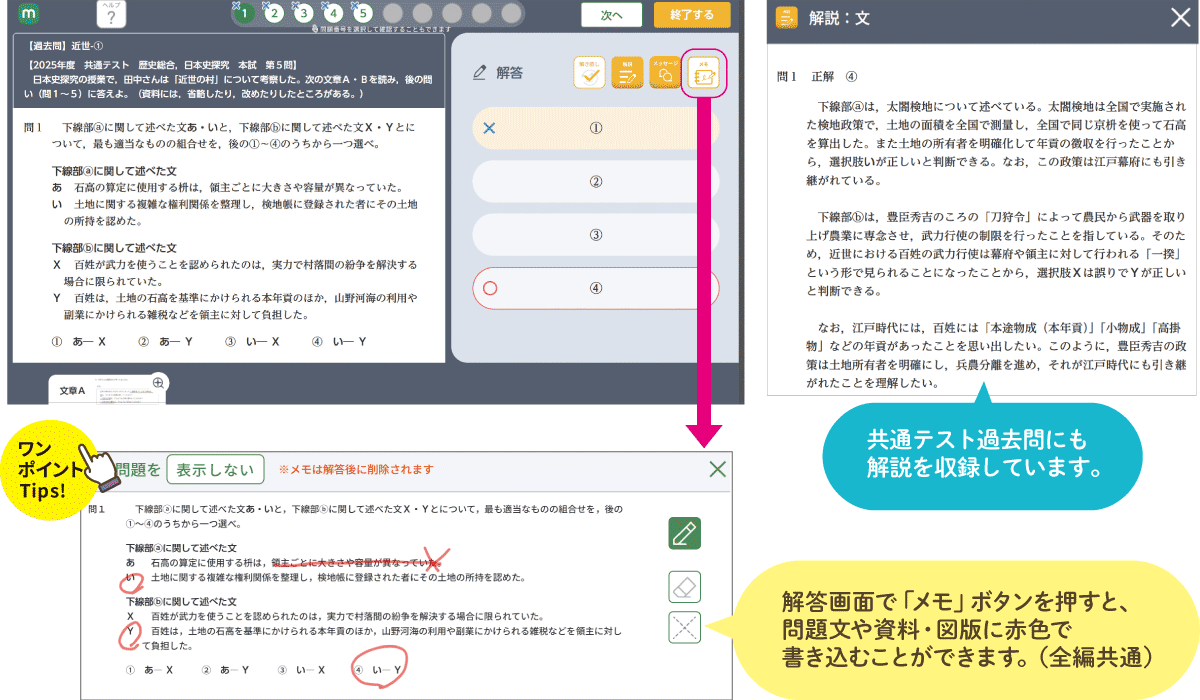Close the memo window with green X

(717, 469)
